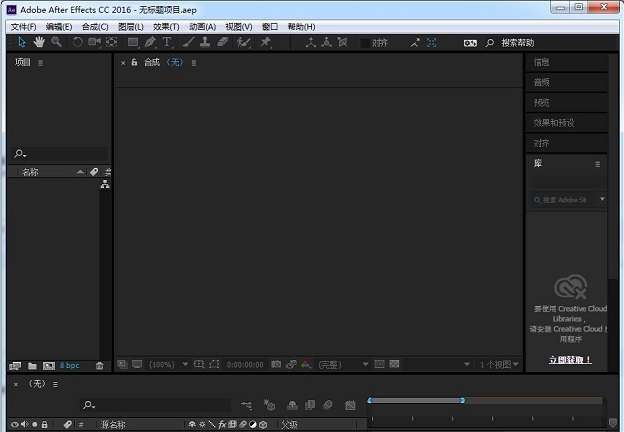624x432 pixels.
Task: Open the resolution (完整) dropdown
Action: click(343, 364)
